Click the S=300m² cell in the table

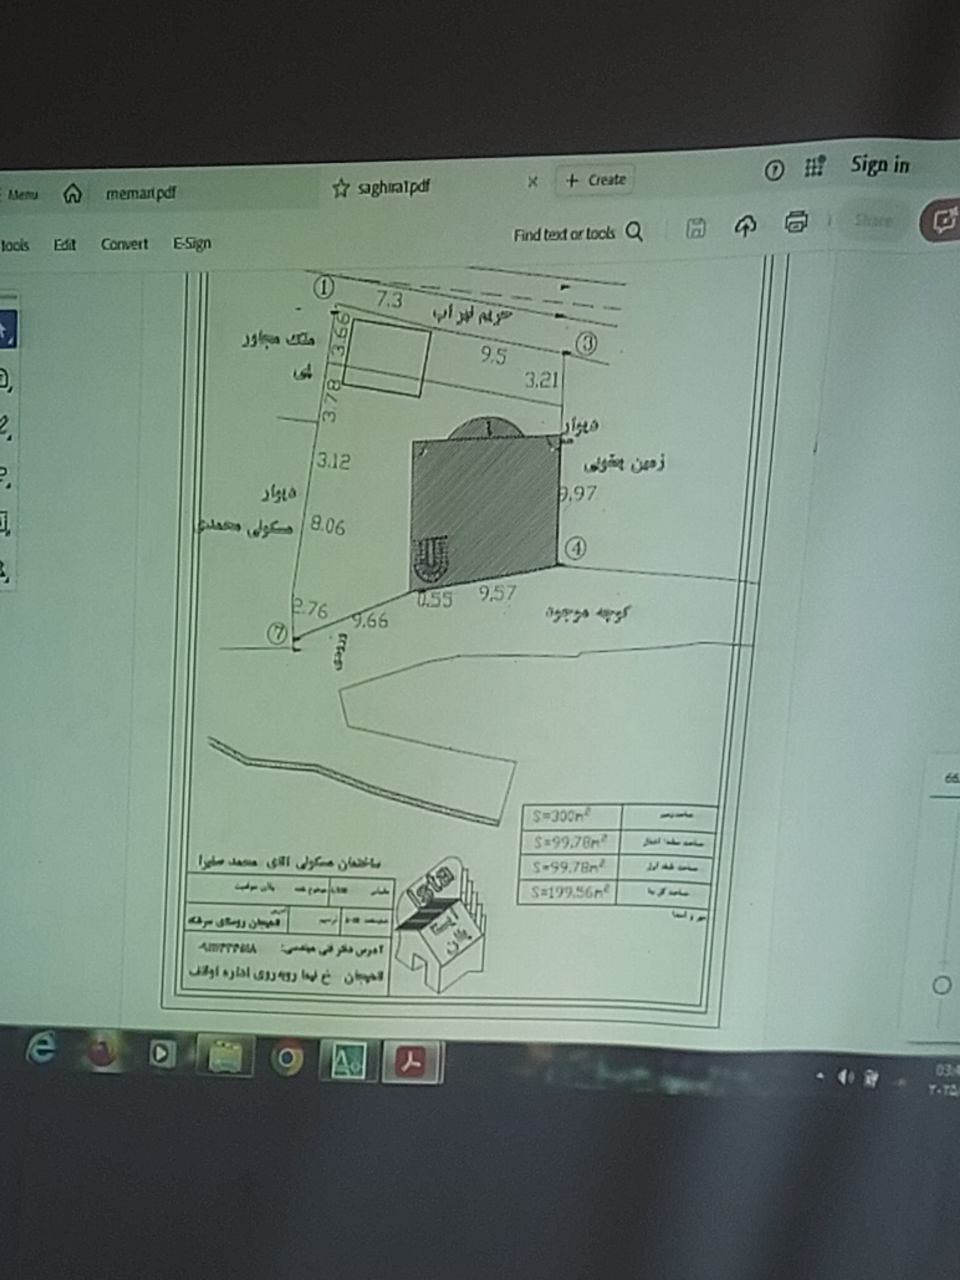click(572, 816)
